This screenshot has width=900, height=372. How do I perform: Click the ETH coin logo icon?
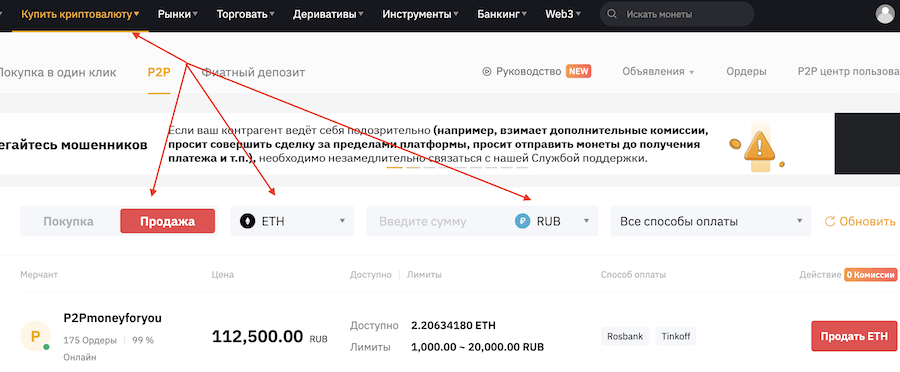(247, 221)
